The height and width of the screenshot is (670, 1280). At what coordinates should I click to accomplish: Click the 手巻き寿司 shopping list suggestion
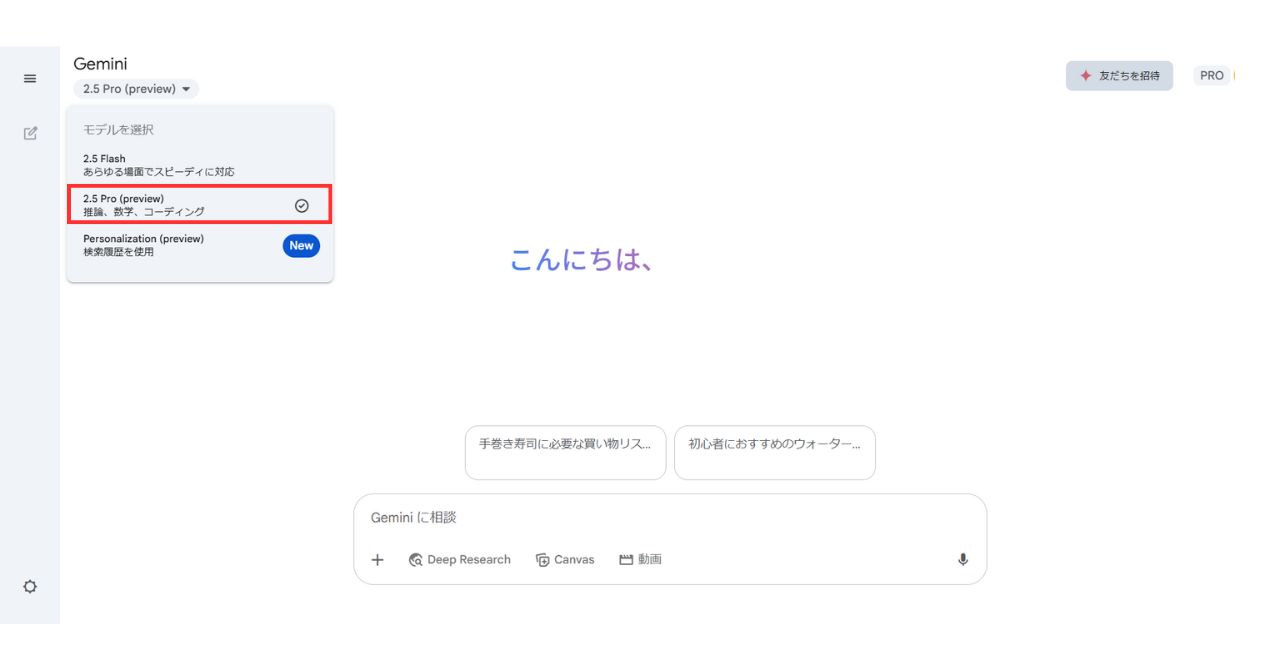[x=565, y=453]
